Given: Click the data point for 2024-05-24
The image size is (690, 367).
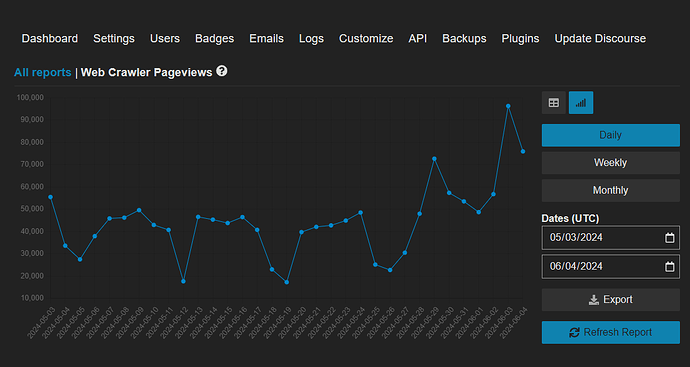Looking at the screenshot, I should [x=361, y=213].
